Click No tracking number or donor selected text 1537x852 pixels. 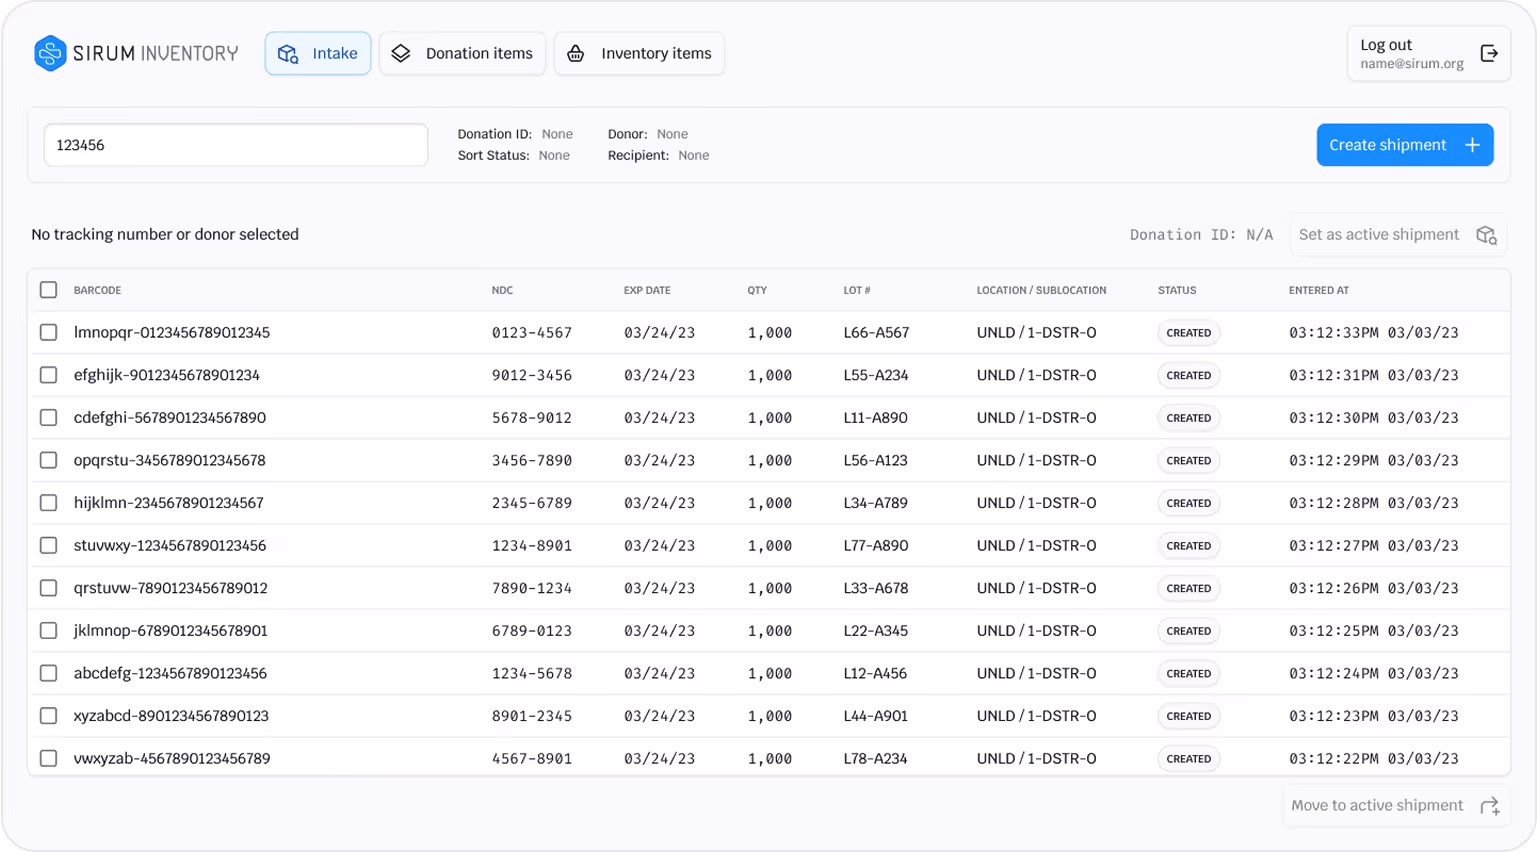tap(165, 234)
